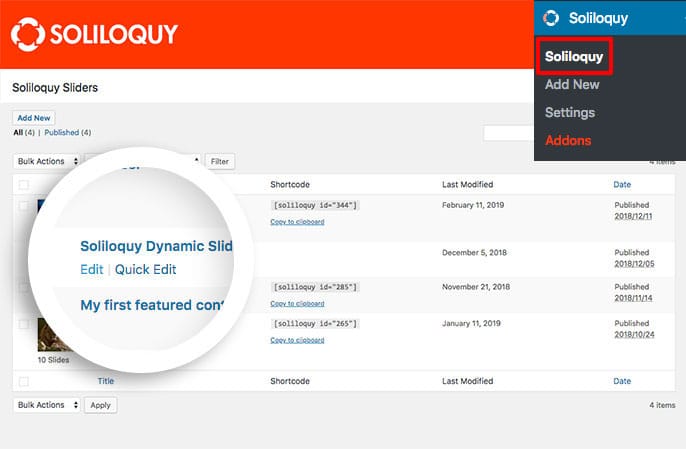Open Addons in the sidebar menu

(568, 140)
